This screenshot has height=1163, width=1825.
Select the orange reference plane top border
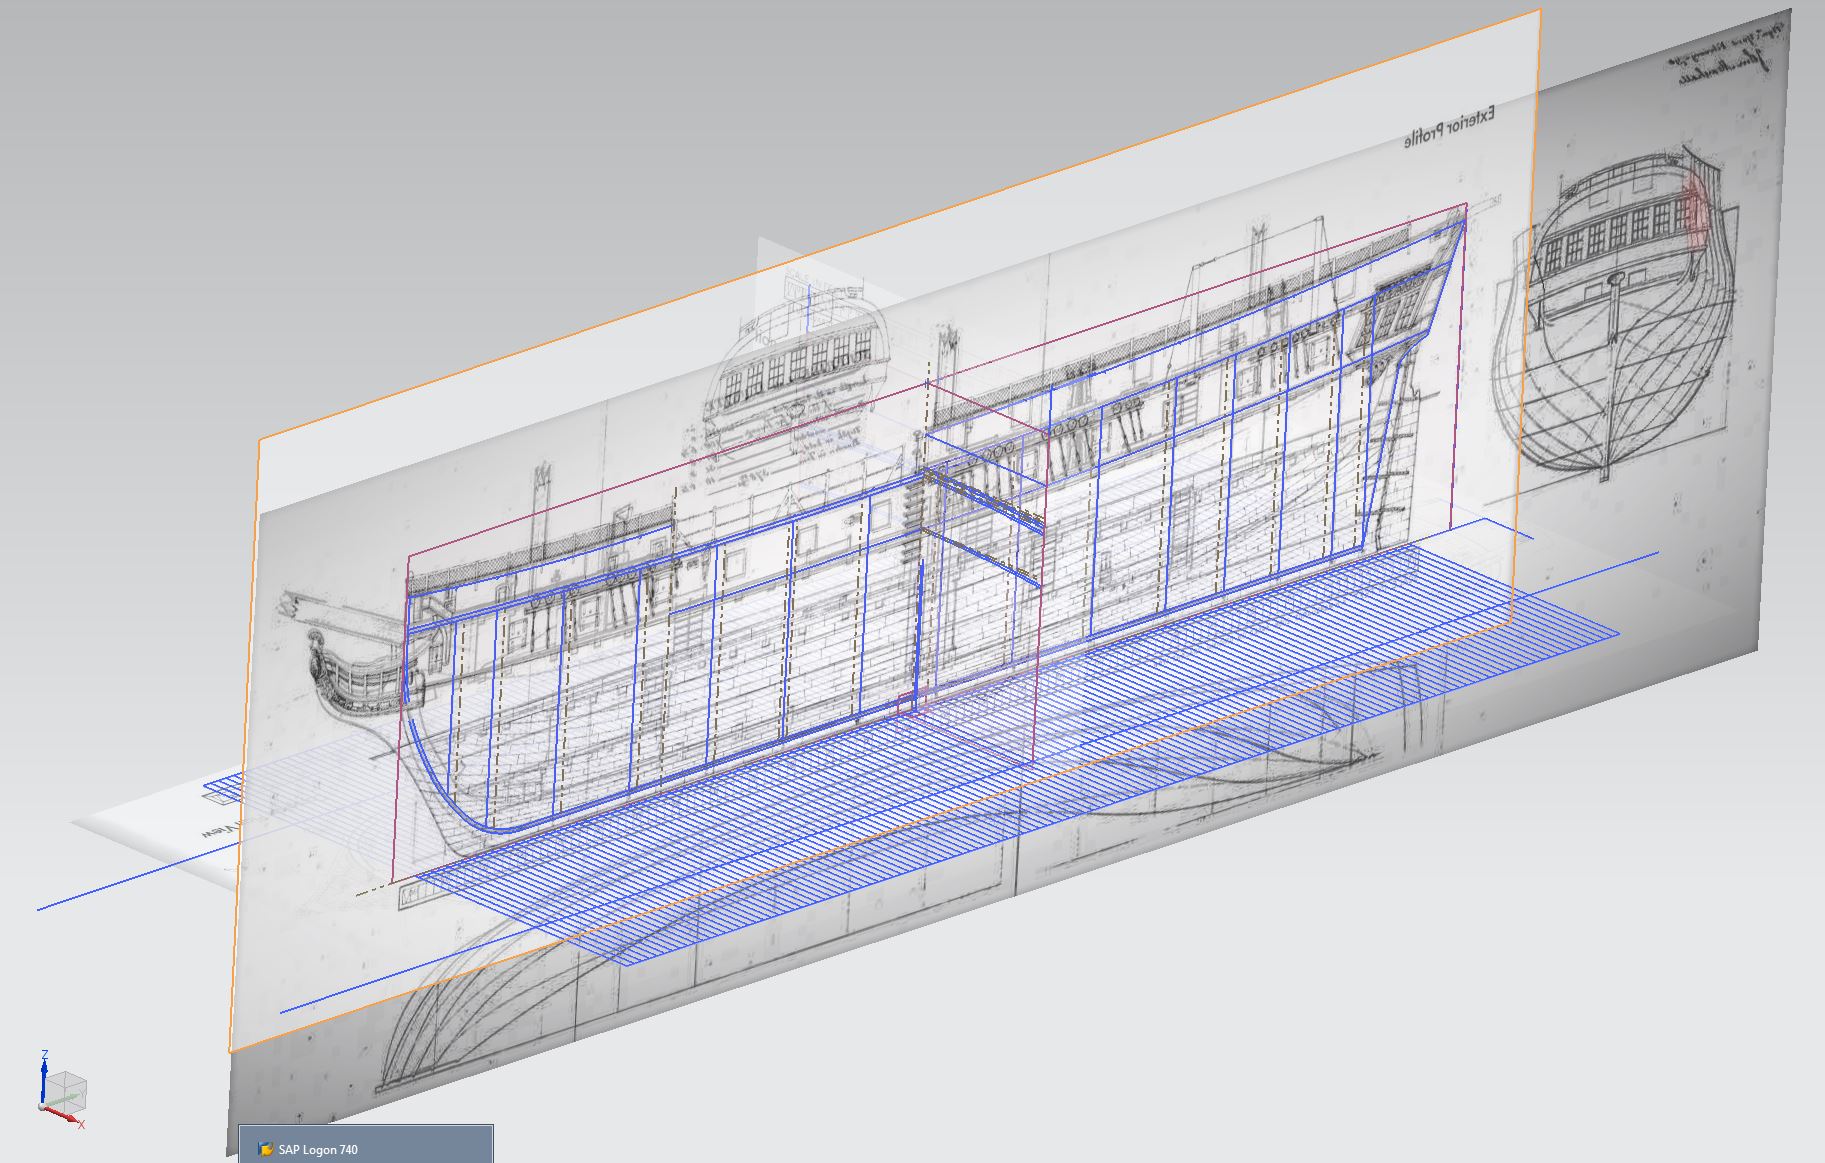(x=900, y=227)
